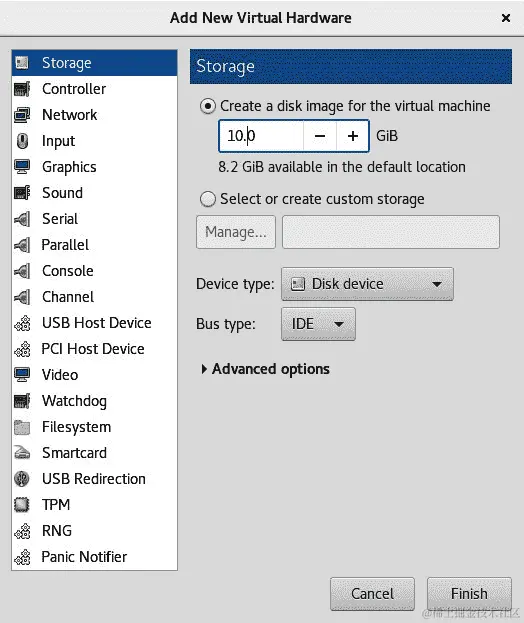Decrease disk size with minus button
524x623 pixels.
[320, 136]
